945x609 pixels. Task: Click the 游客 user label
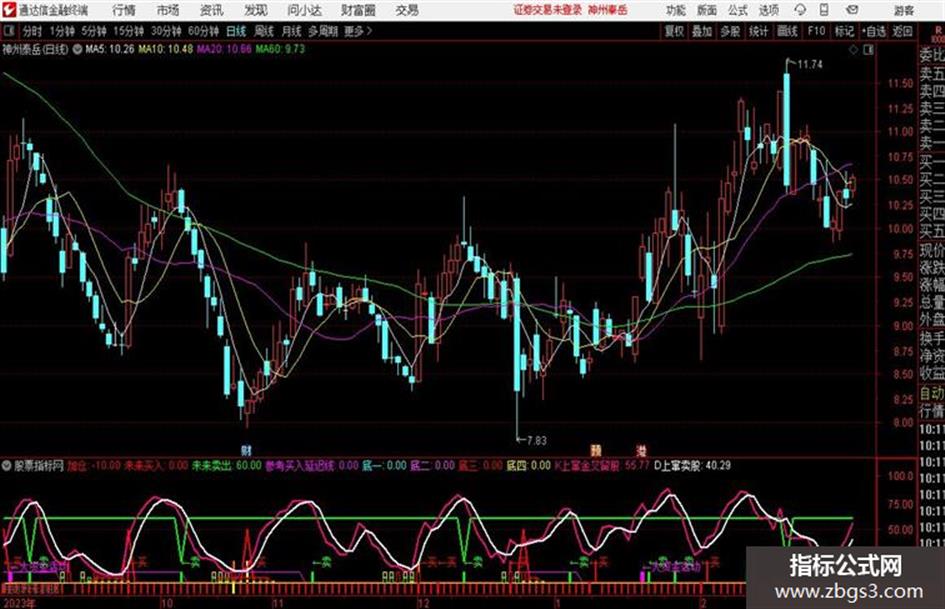pyautogui.click(x=904, y=10)
